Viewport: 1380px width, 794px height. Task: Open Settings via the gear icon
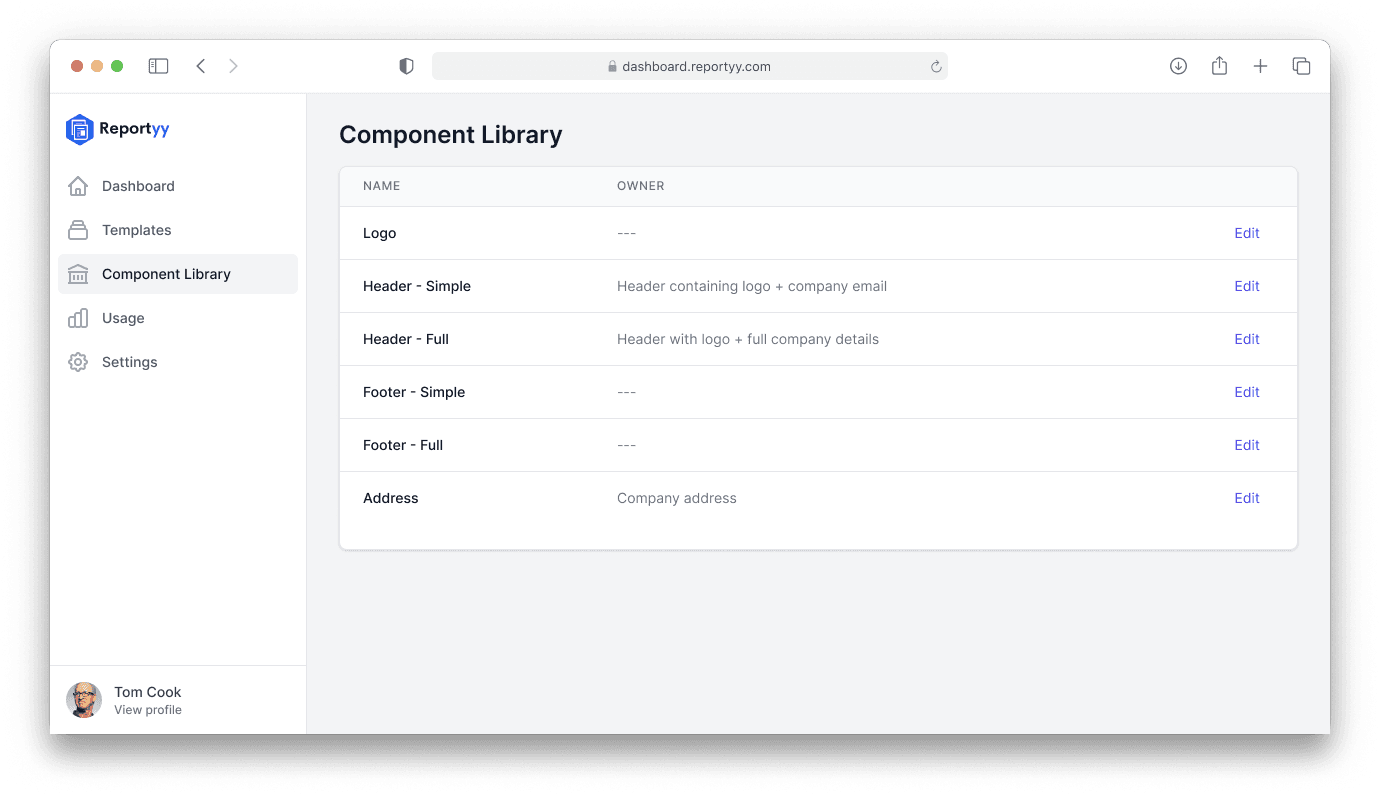point(78,362)
